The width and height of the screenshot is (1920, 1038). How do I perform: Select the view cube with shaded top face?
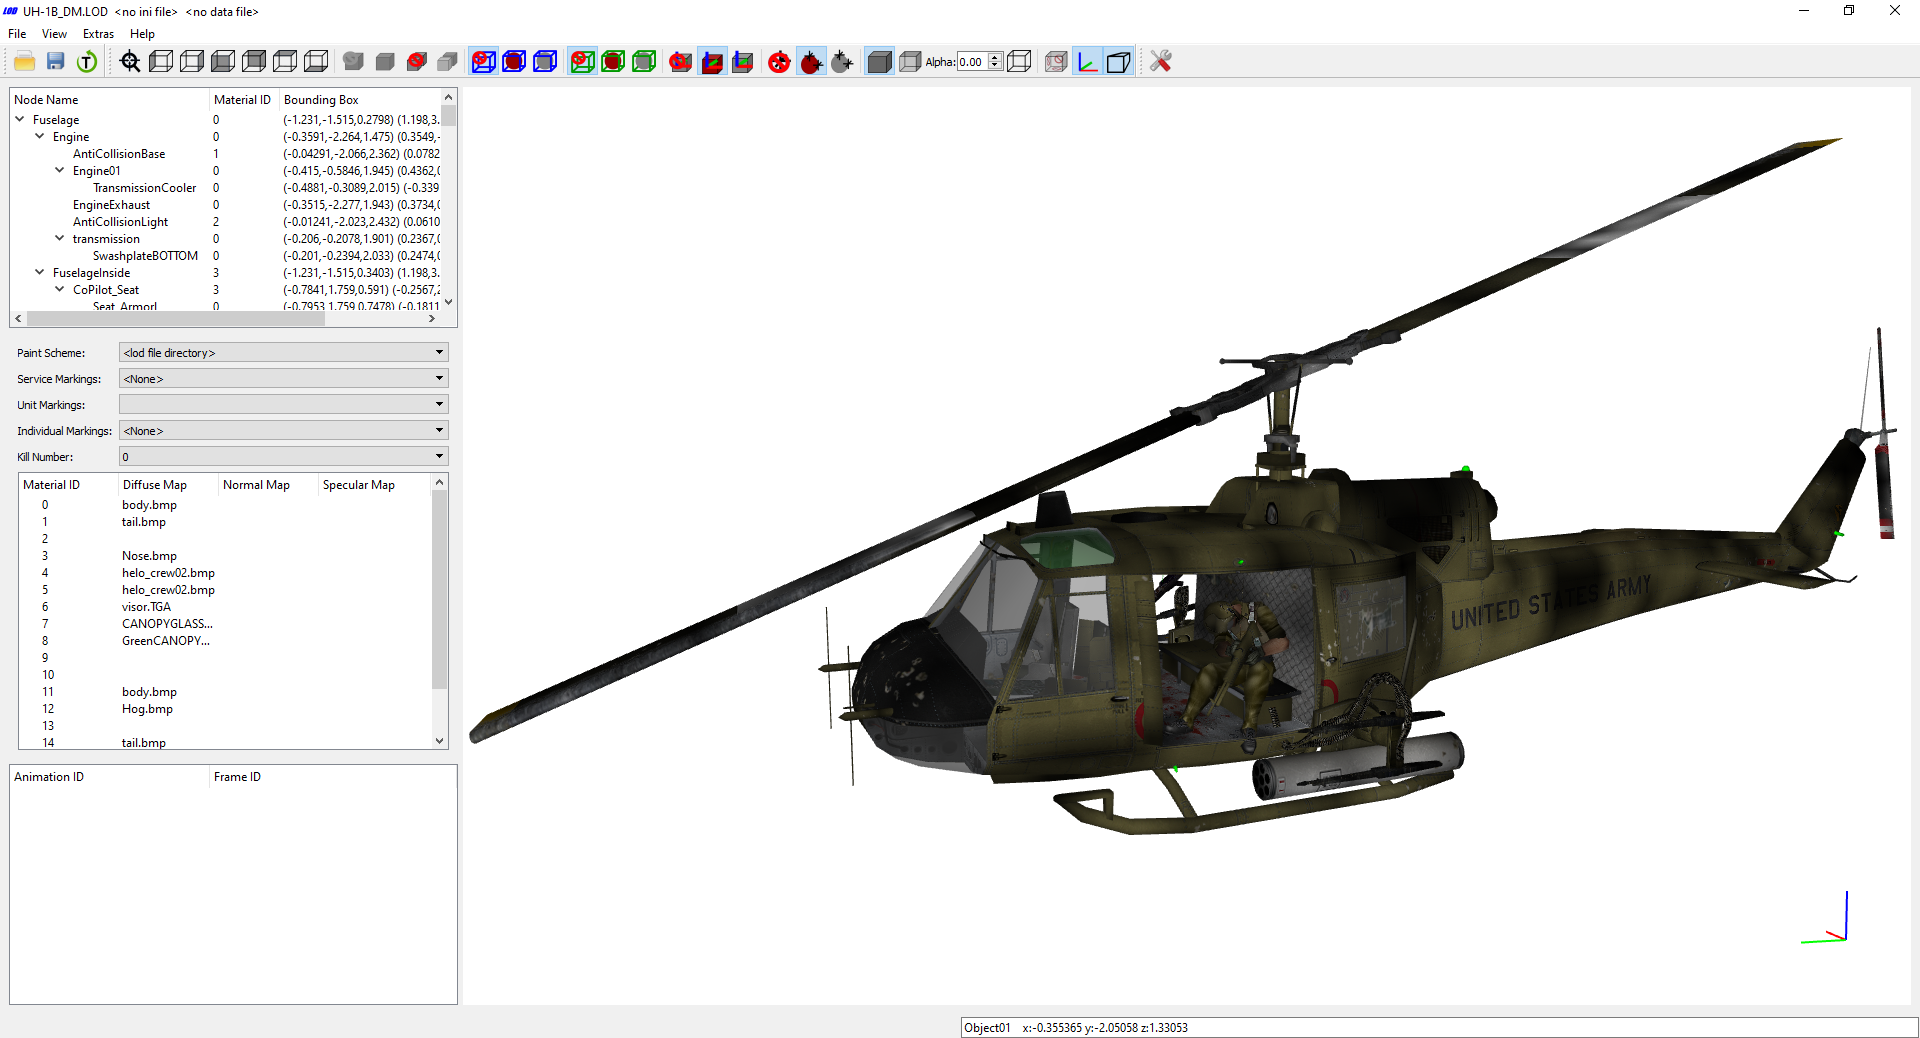285,62
